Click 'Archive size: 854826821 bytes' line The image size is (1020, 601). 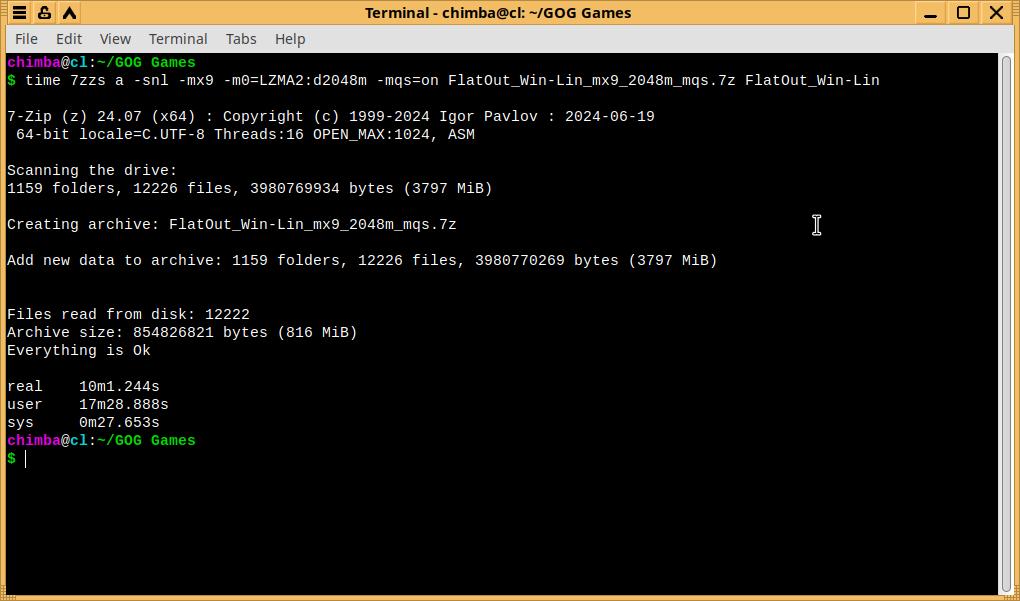click(182, 332)
